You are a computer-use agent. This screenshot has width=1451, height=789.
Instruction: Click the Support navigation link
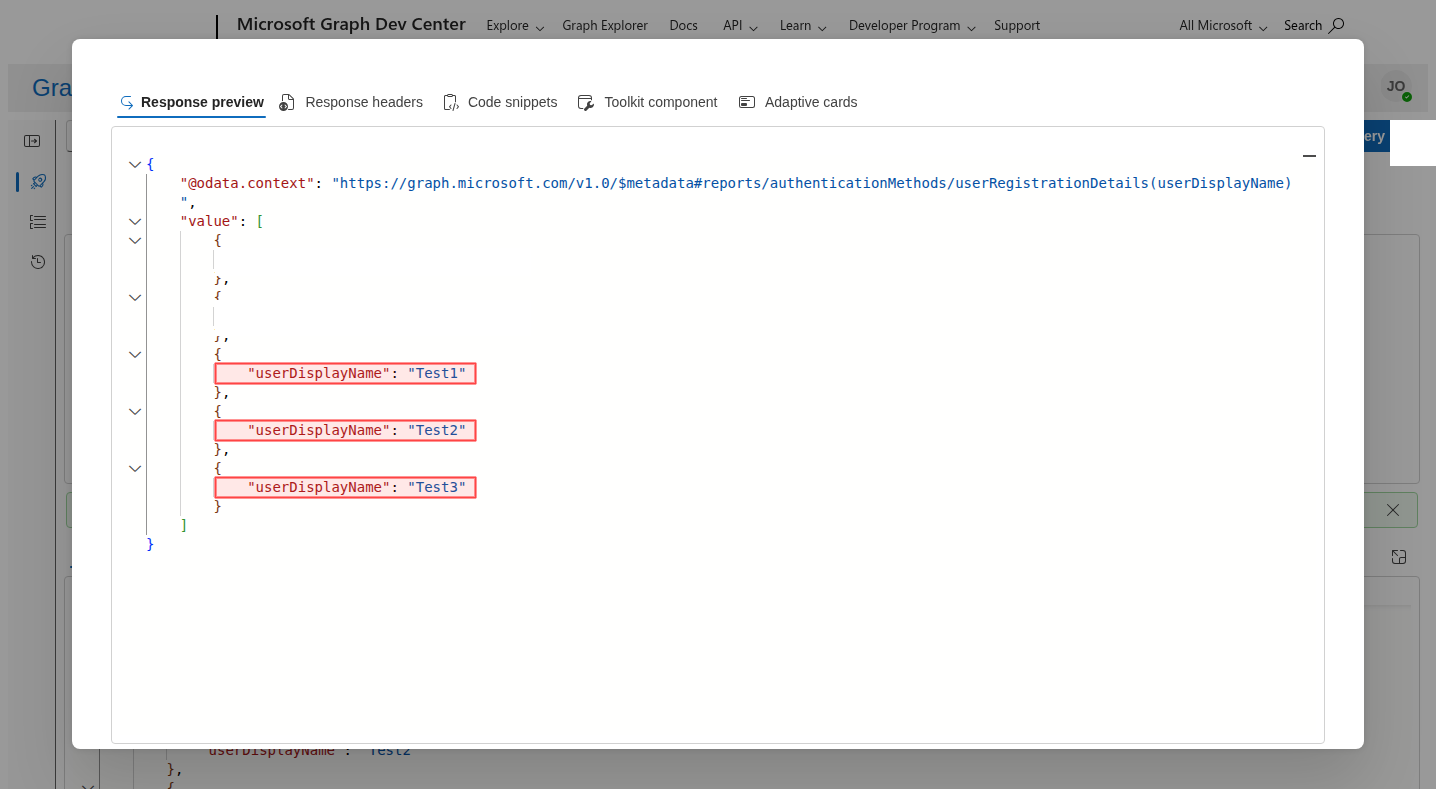point(1017,25)
